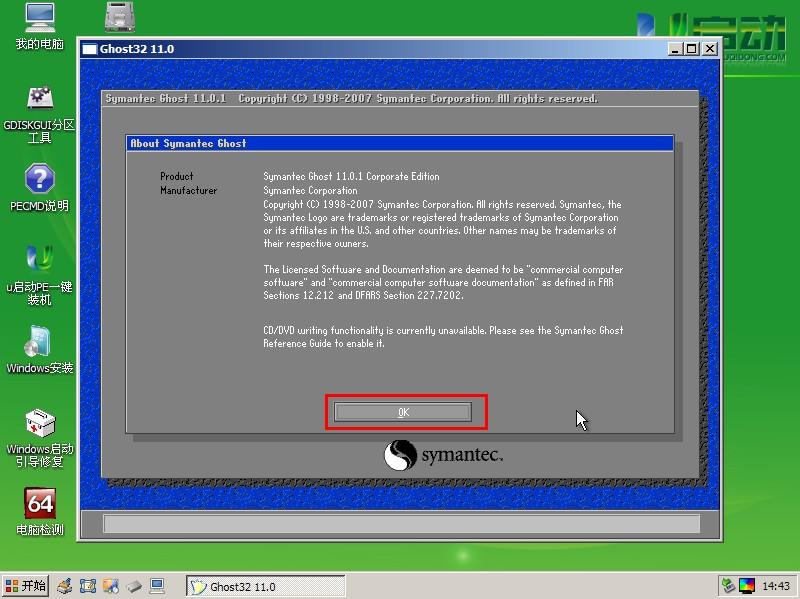This screenshot has height=599, width=800.
Task: Click OK in About Symantec Ghost dialog
Action: pyautogui.click(x=403, y=412)
